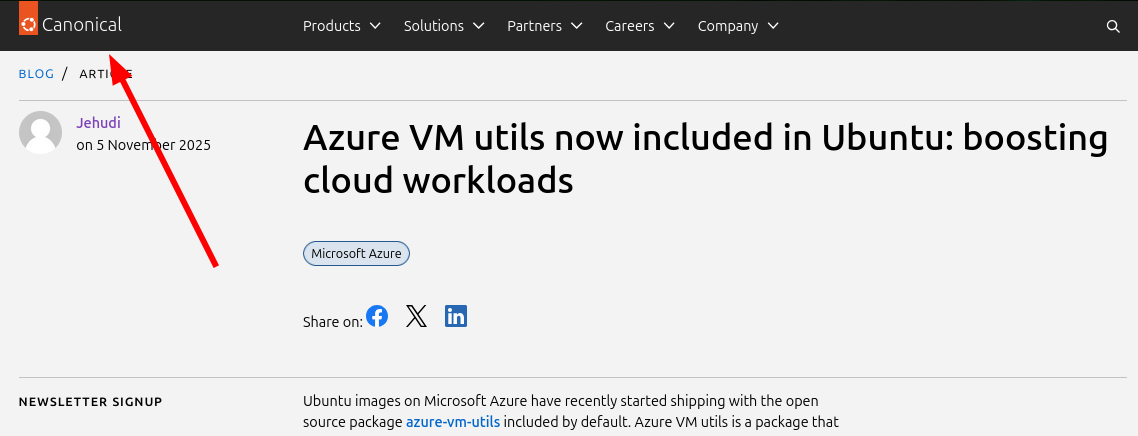Screen dimensions: 1138x436
Task: Follow the azure-vm-utils link
Action: (x=452, y=422)
